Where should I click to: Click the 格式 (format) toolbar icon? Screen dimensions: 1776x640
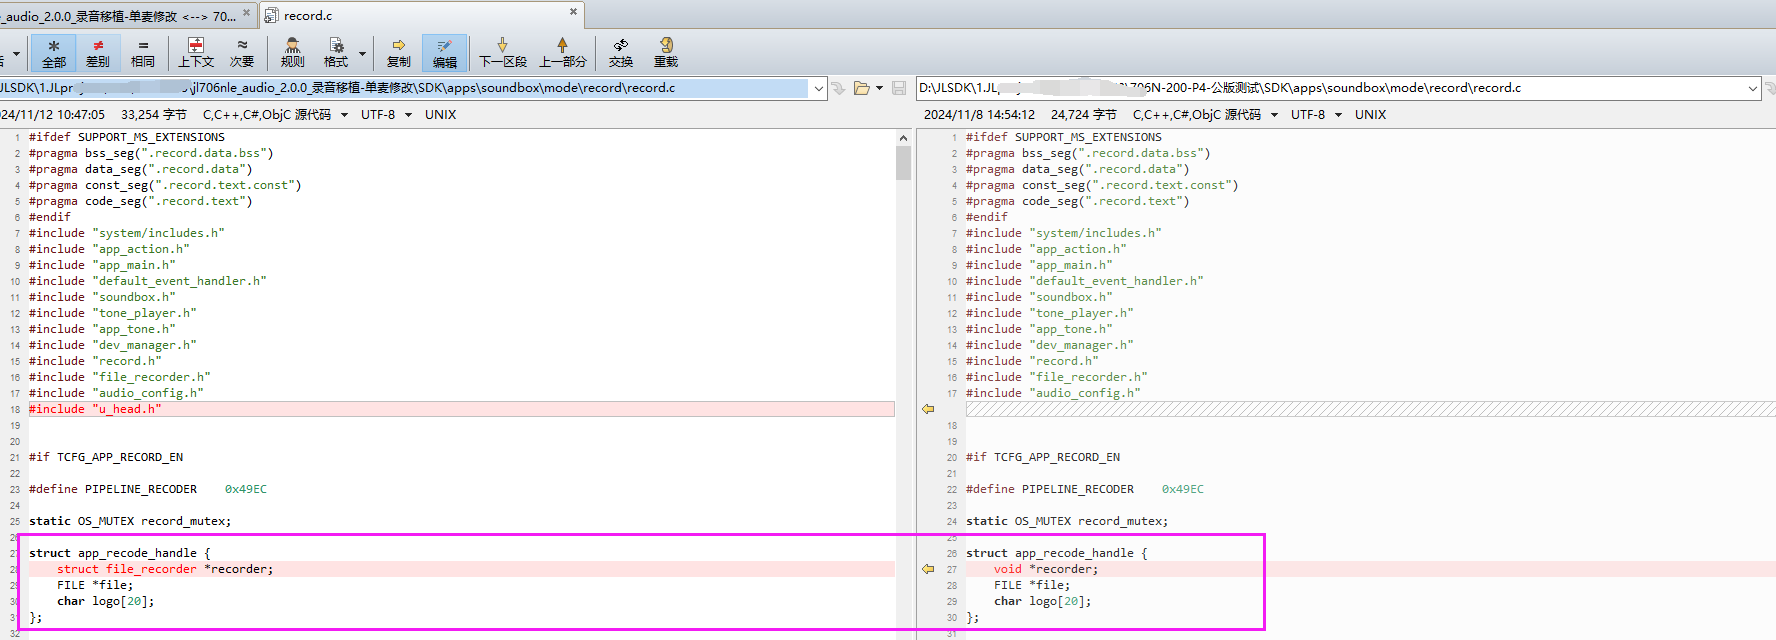336,53
